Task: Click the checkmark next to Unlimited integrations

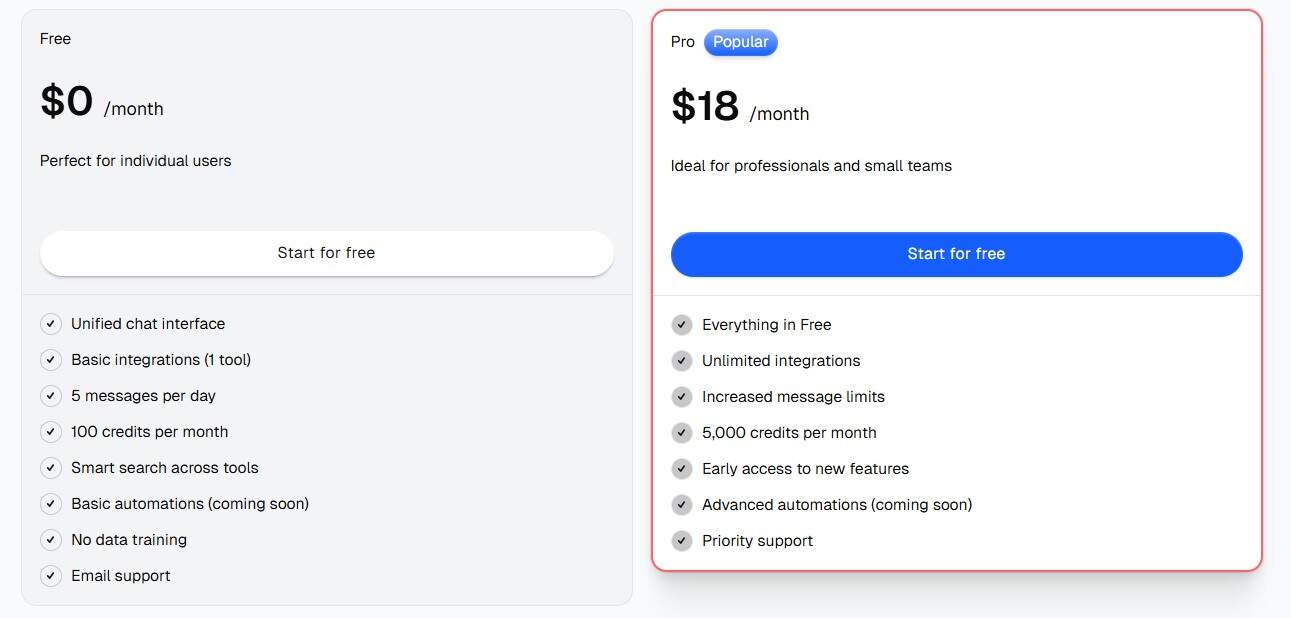Action: click(x=682, y=360)
